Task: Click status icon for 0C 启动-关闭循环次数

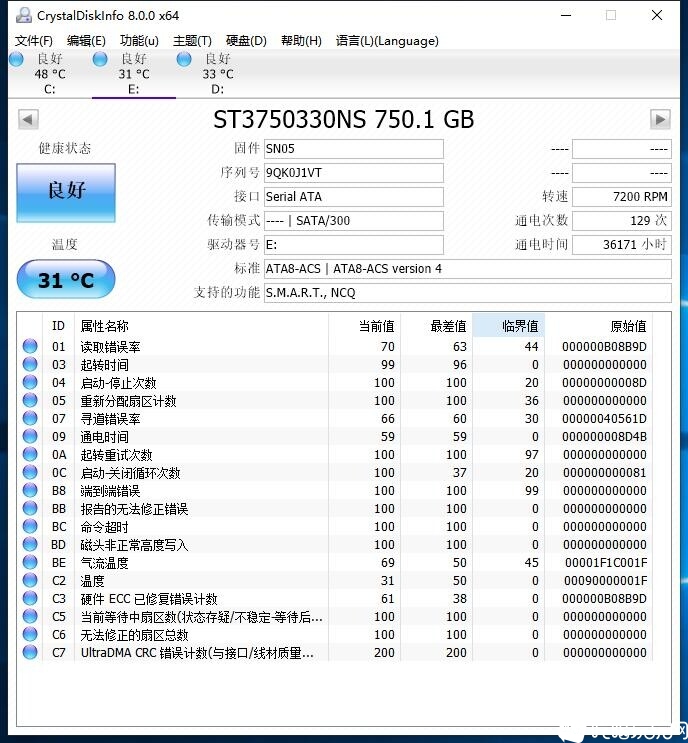Action: coord(30,472)
